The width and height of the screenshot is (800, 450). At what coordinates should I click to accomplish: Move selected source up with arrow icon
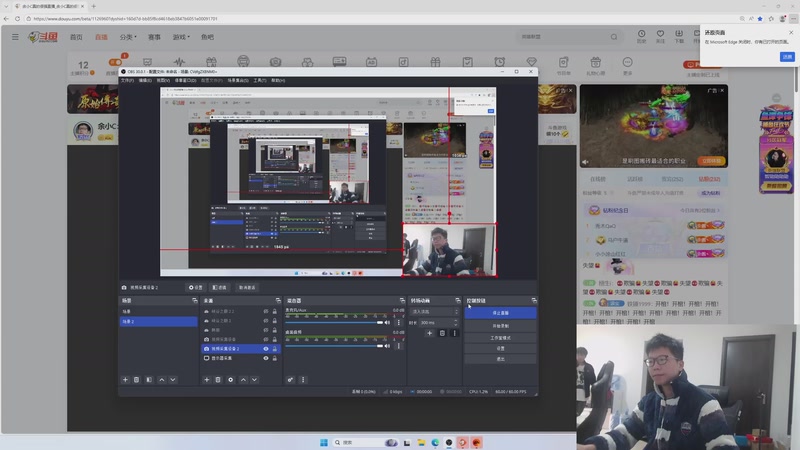(243, 380)
